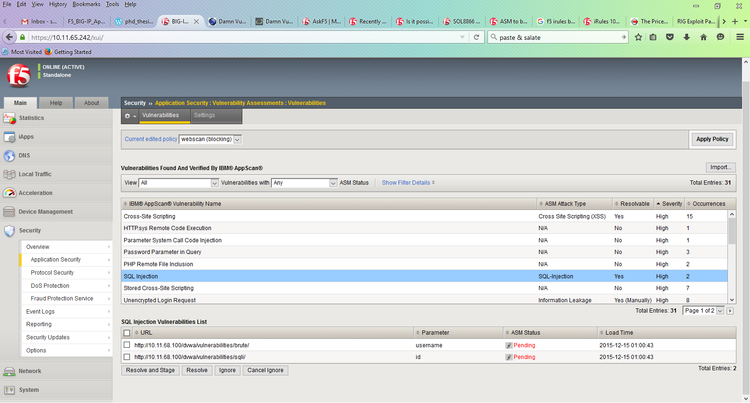
Task: Check the box for the brute URL row
Action: (x=127, y=344)
